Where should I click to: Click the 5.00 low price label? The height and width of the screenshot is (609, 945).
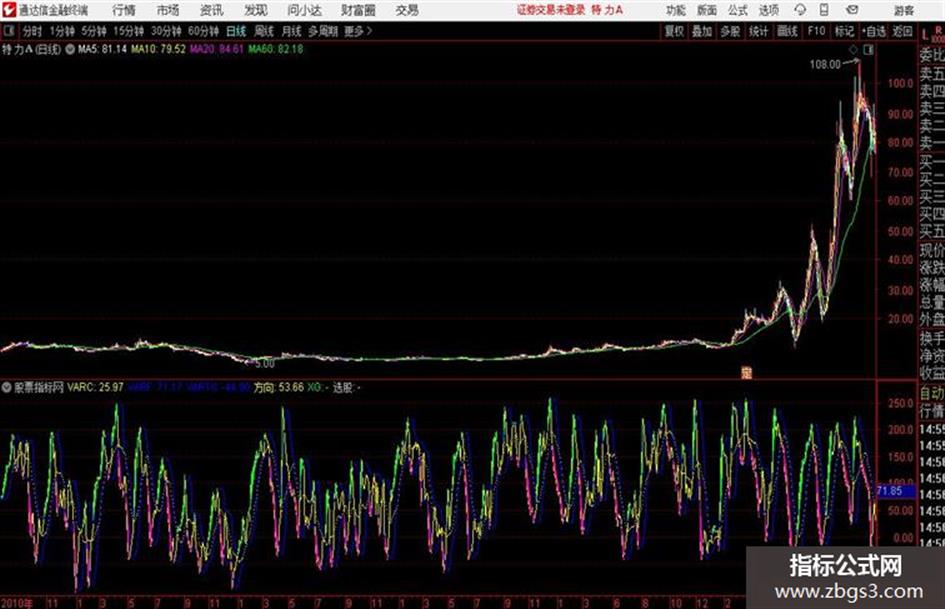click(x=265, y=364)
